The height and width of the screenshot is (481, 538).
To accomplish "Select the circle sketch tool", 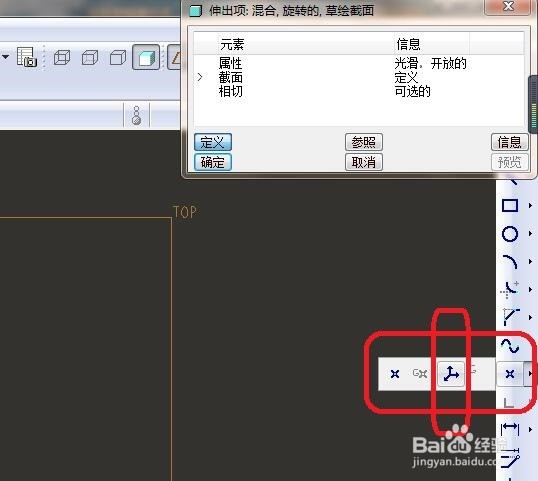I will [x=510, y=234].
